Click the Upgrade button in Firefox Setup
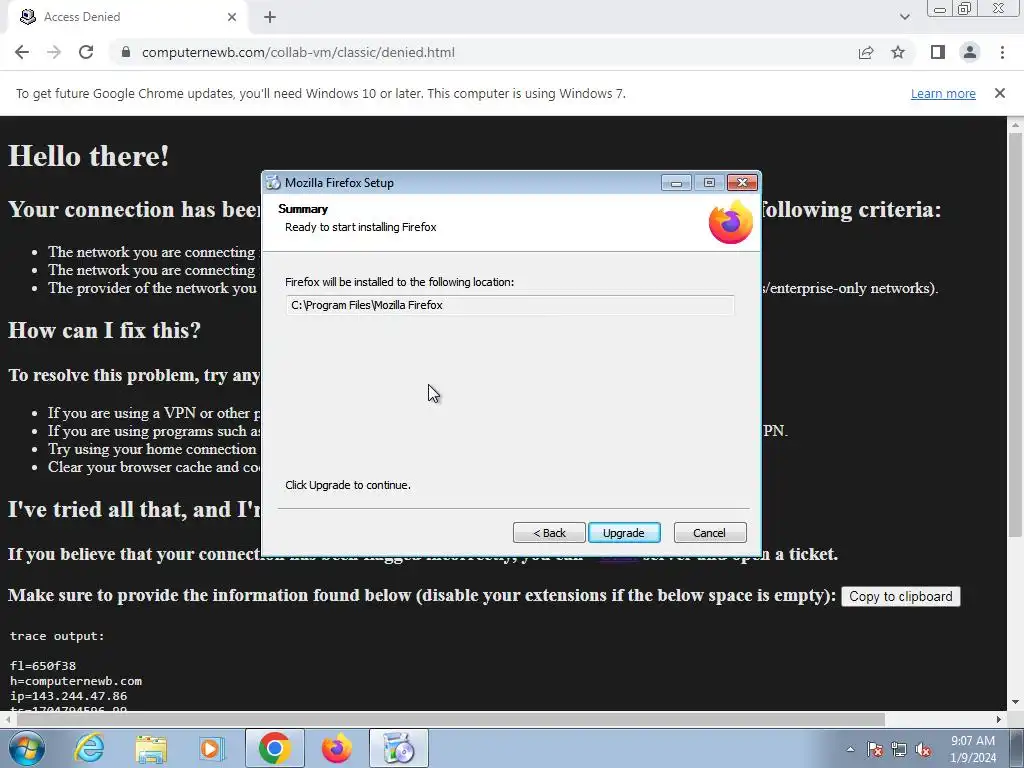The image size is (1024, 768). coord(624,533)
